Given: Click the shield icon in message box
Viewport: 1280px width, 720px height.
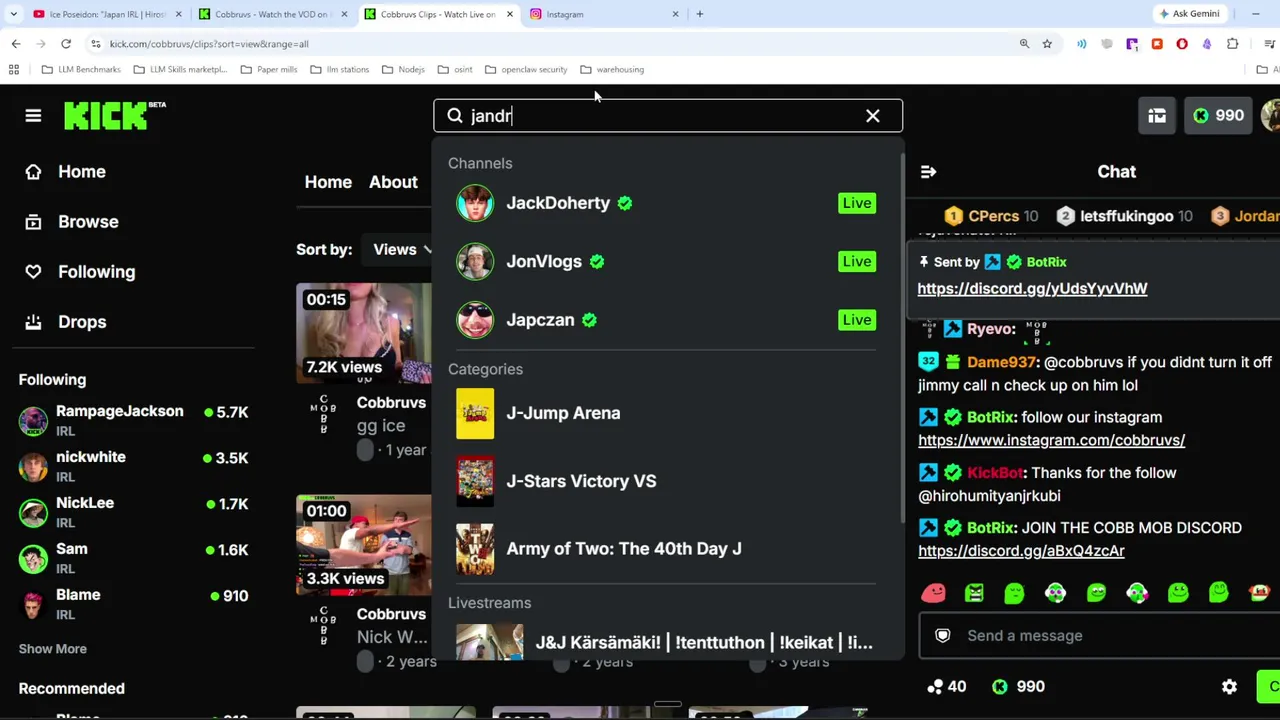Looking at the screenshot, I should tap(942, 636).
